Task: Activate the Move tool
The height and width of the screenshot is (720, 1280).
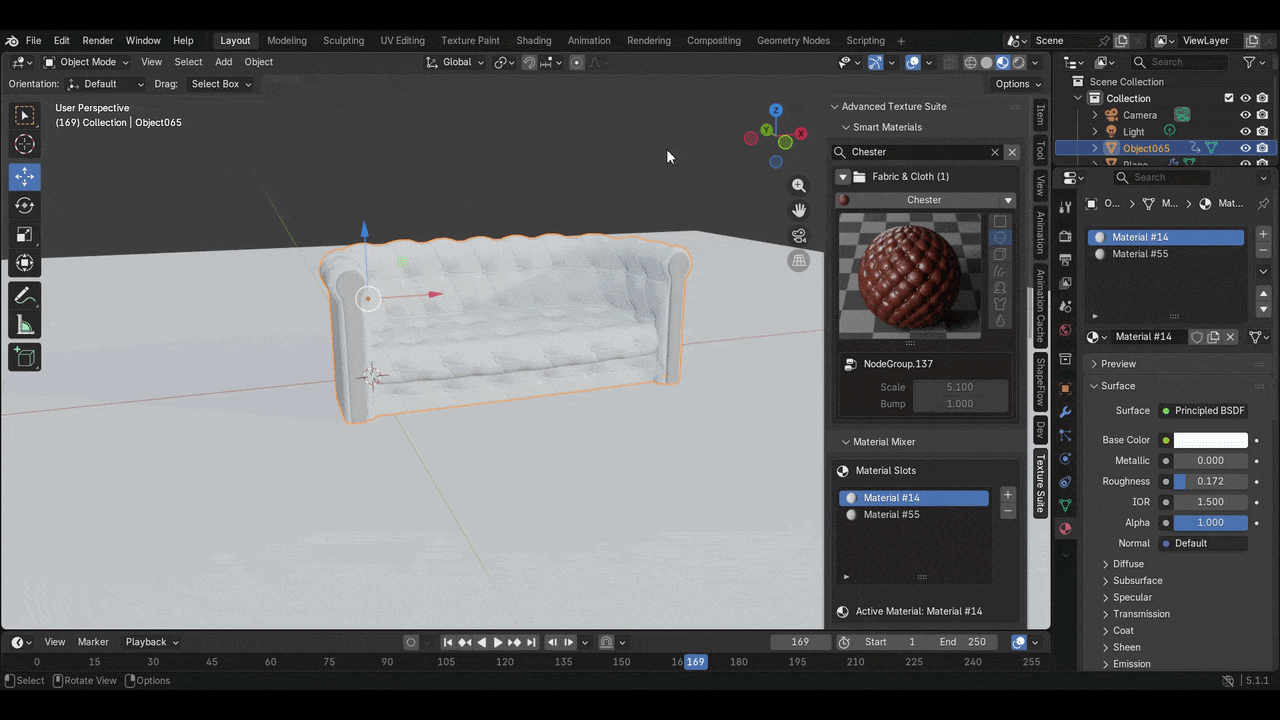Action: 25,176
